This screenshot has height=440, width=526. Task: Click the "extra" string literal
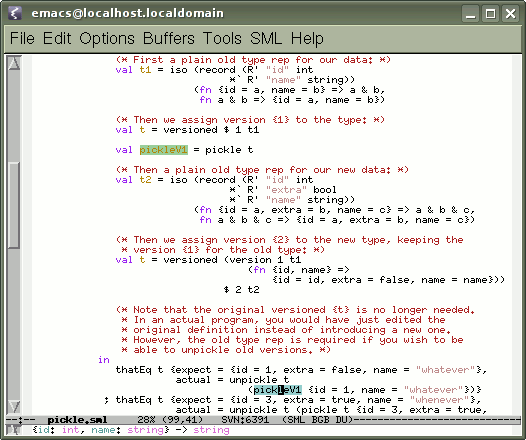286,190
